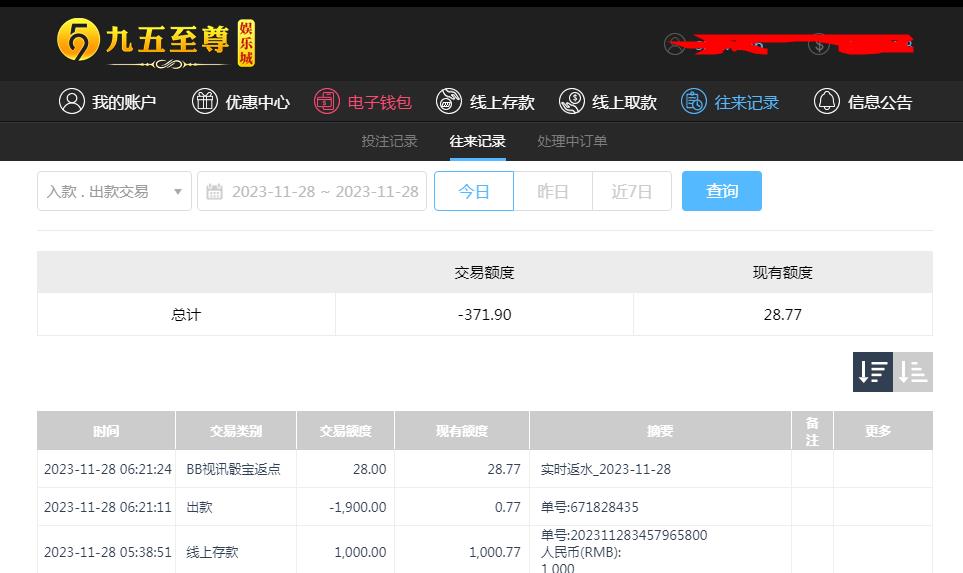
Task: Switch to the 投注记录 tab
Action: [389, 141]
